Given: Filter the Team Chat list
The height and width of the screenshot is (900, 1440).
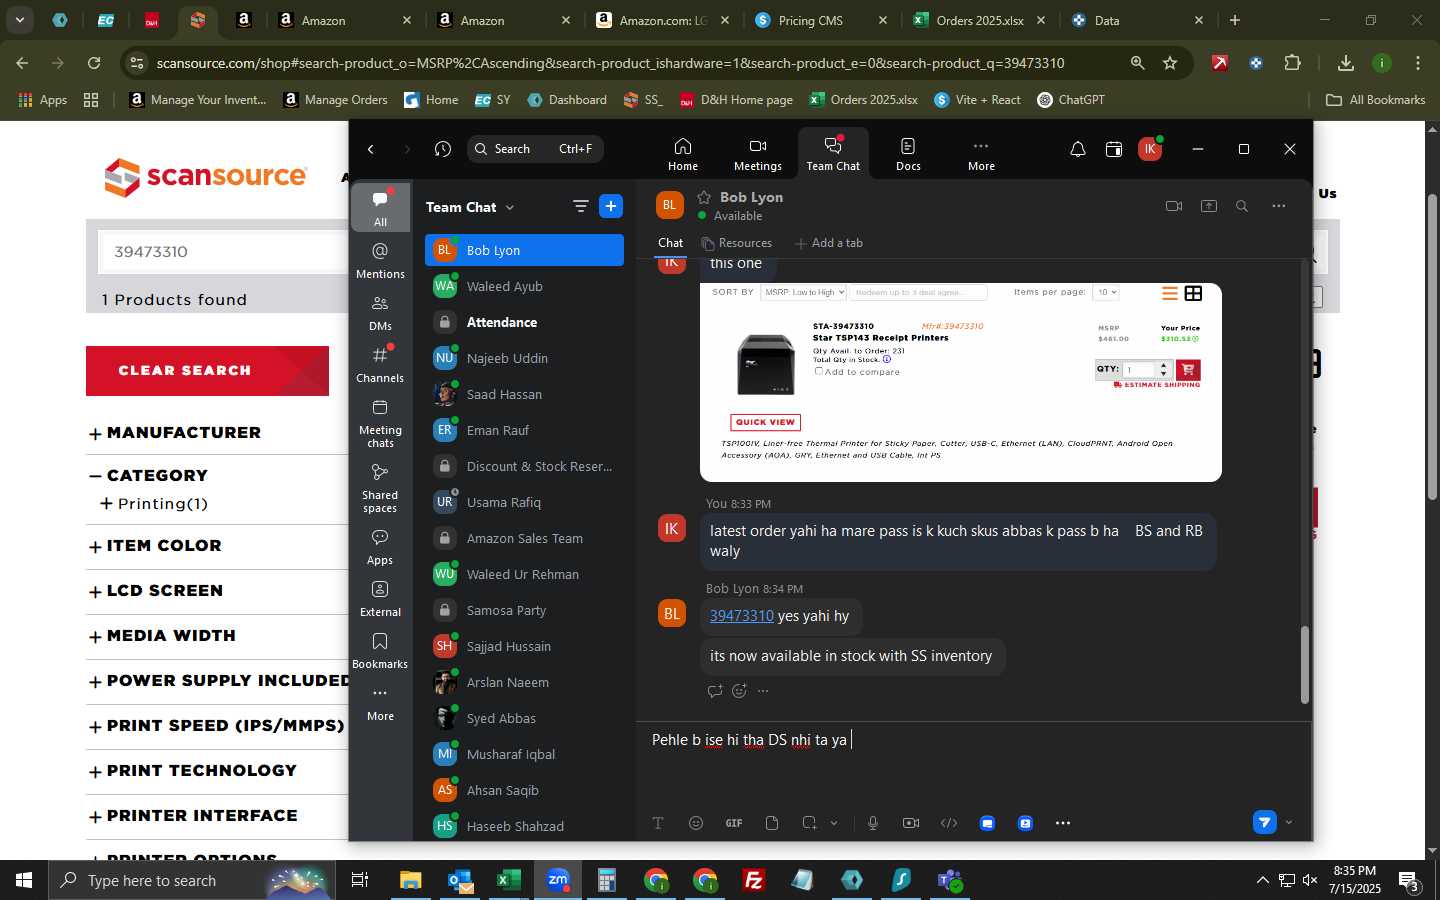Looking at the screenshot, I should pyautogui.click(x=580, y=206).
